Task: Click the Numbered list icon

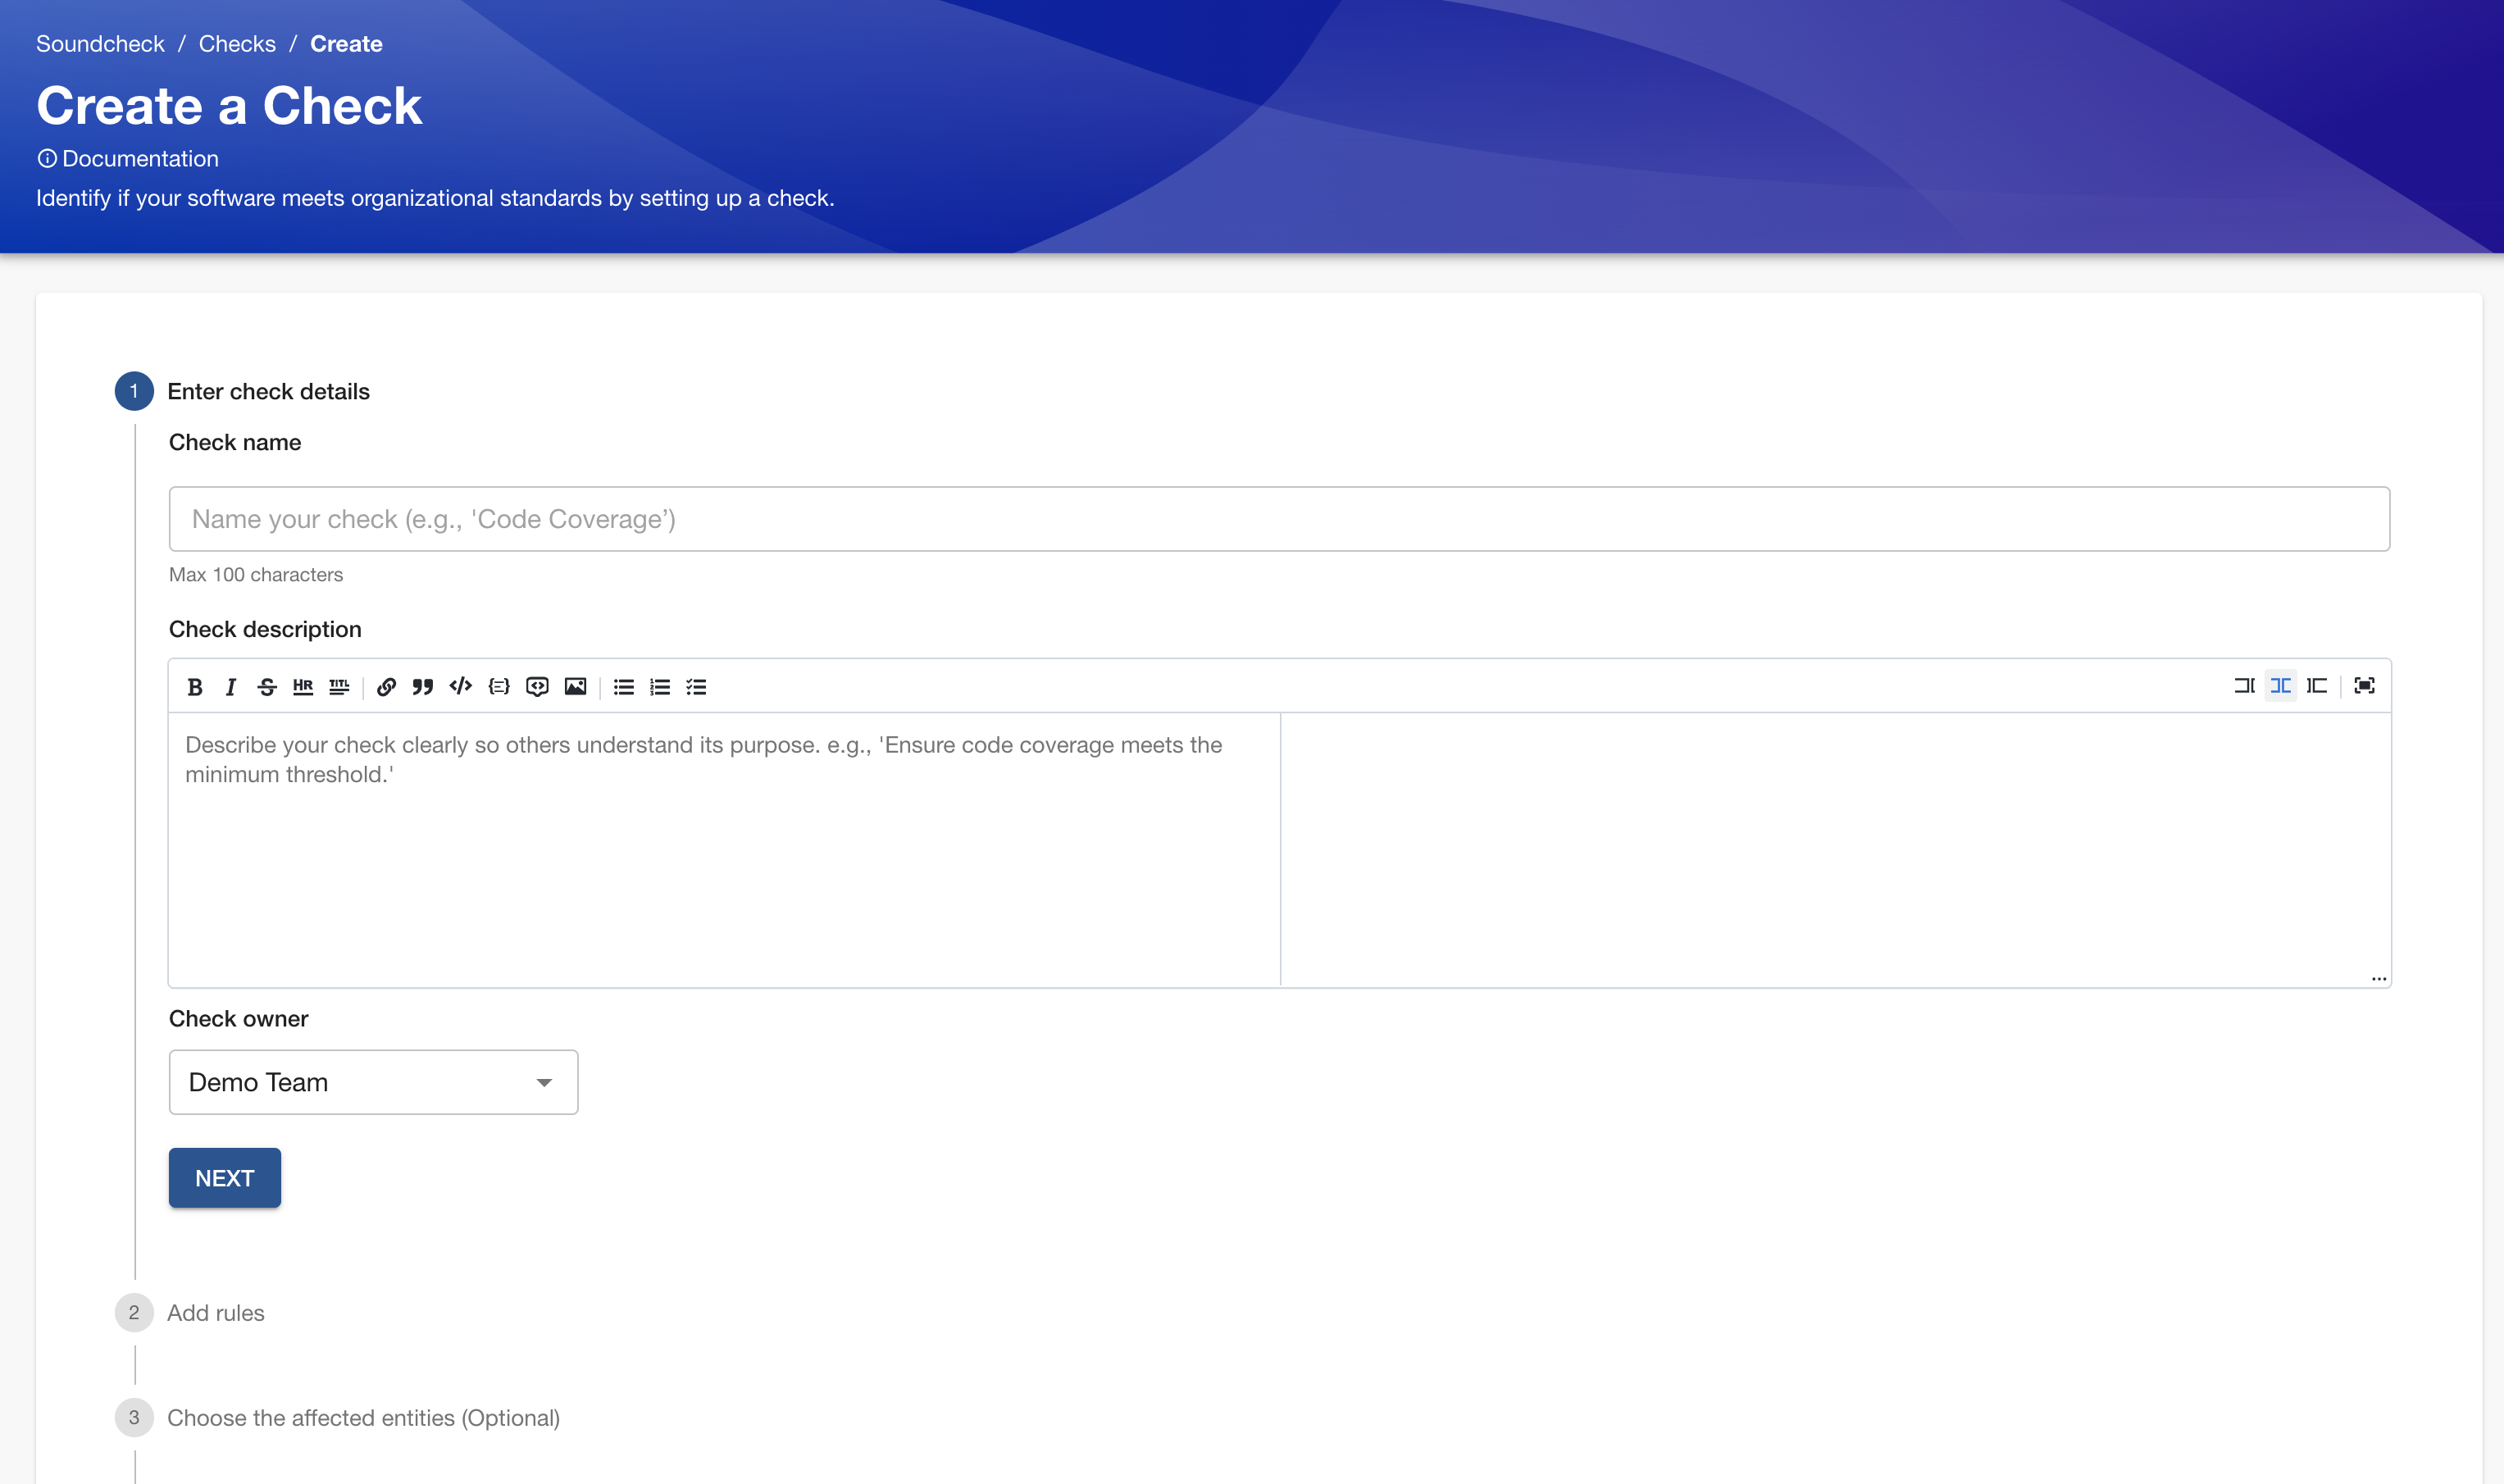Action: point(660,685)
